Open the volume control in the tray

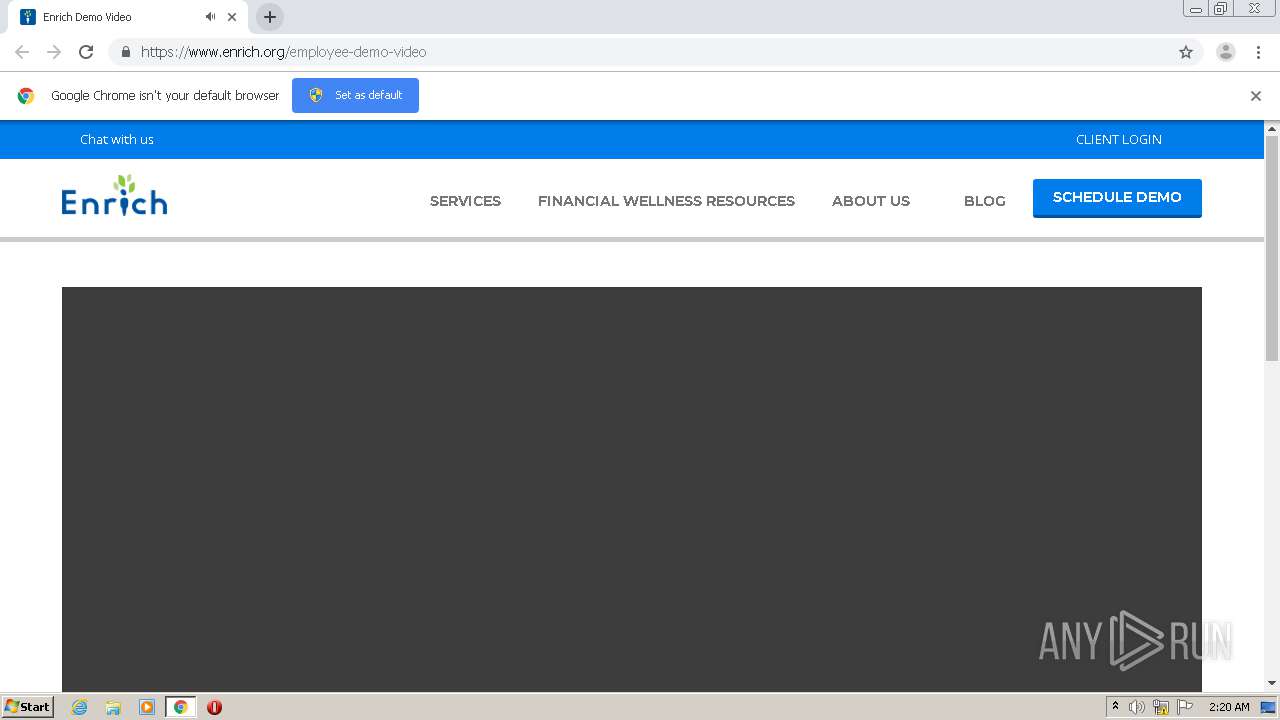(1137, 707)
